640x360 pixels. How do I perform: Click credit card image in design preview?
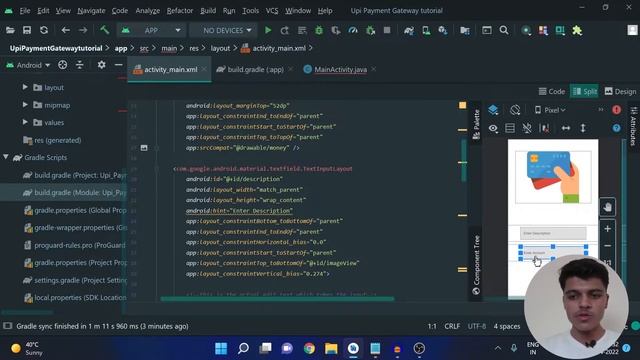(x=553, y=177)
